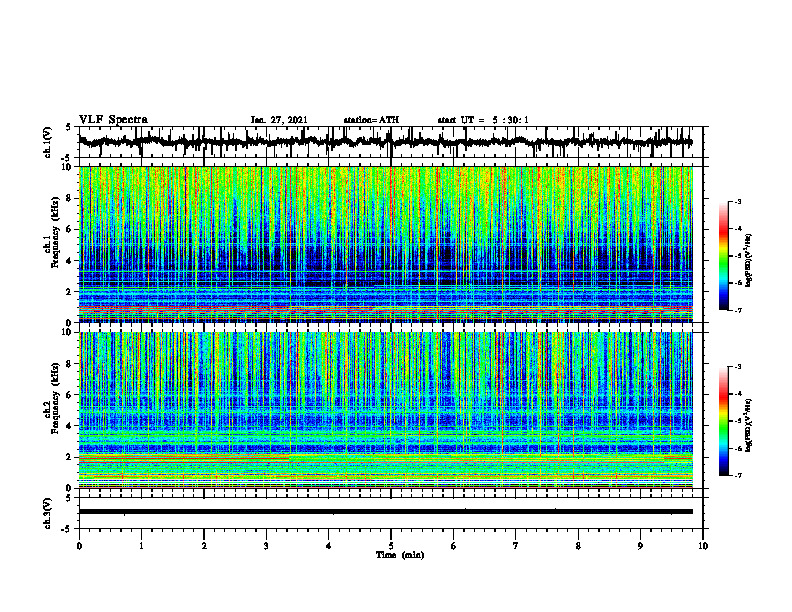This screenshot has width=792, height=612.
Task: Click time axis tick label "2"
Action: [x=204, y=546]
